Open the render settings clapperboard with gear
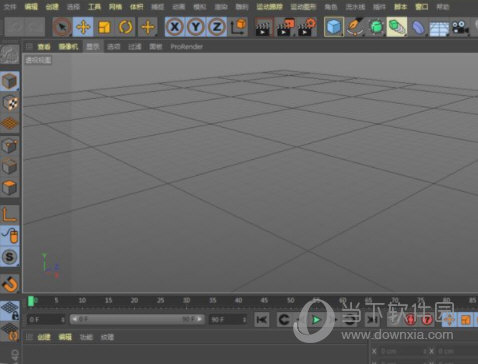 (x=306, y=27)
